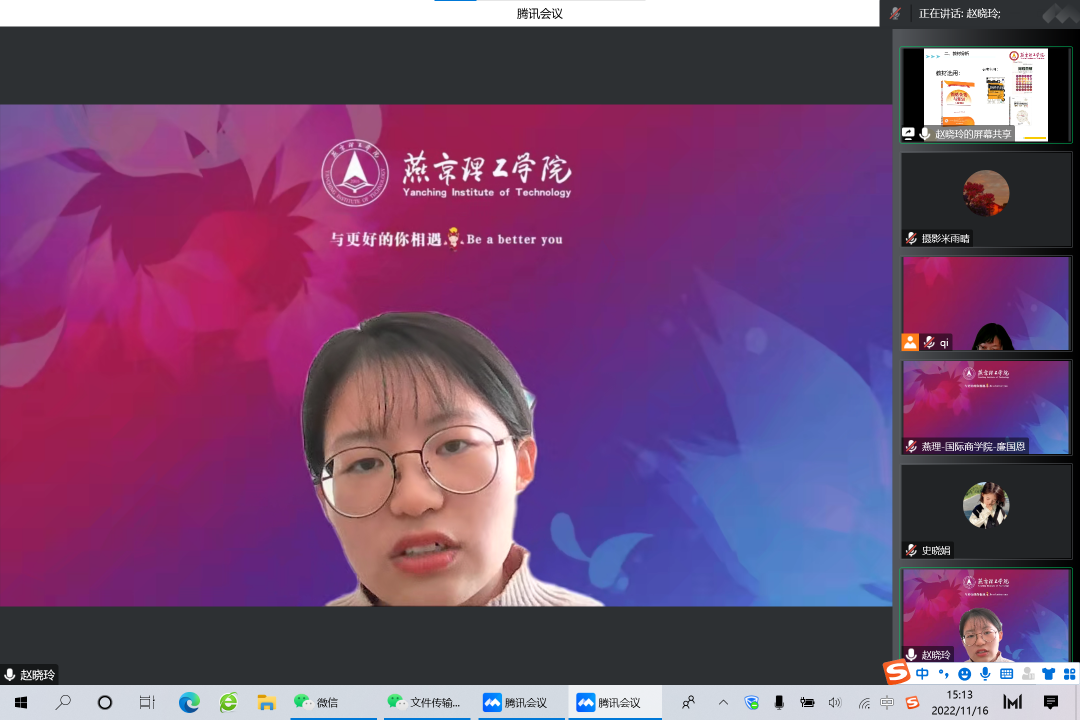This screenshot has width=1080, height=720.
Task: Click the muted mic icon beside 史晓娟
Action: coord(911,550)
